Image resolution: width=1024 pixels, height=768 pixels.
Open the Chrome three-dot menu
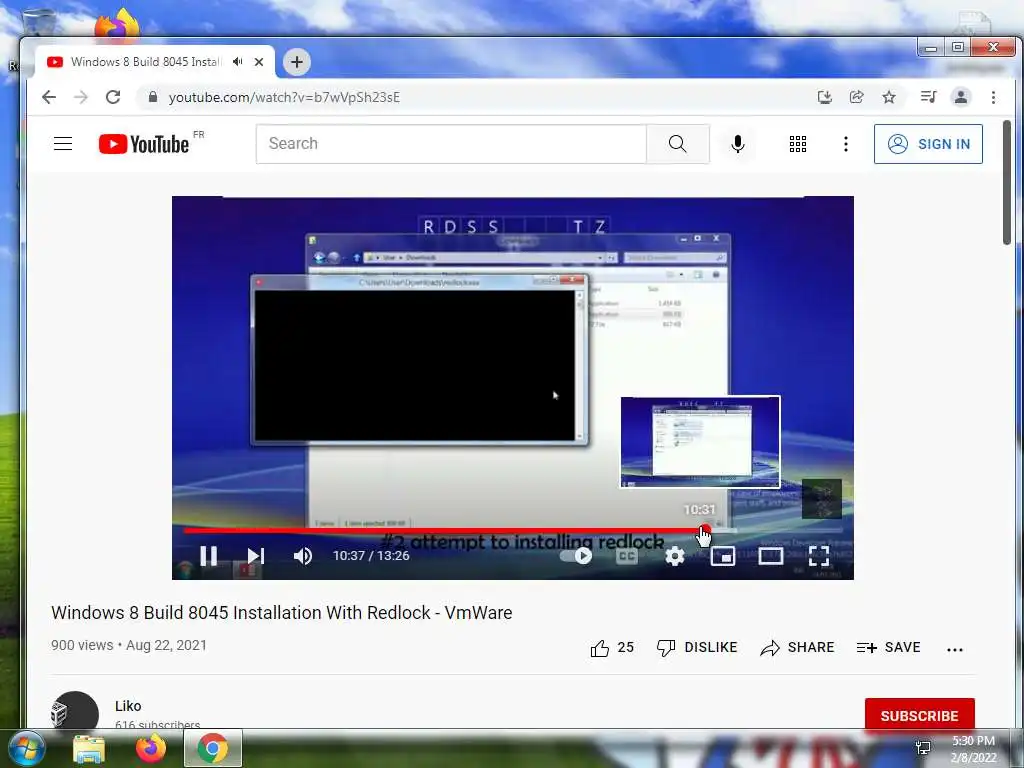click(993, 97)
